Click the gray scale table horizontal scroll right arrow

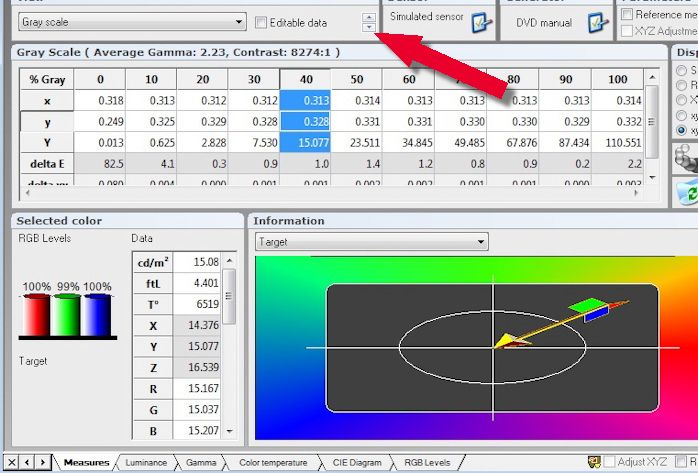coord(635,193)
